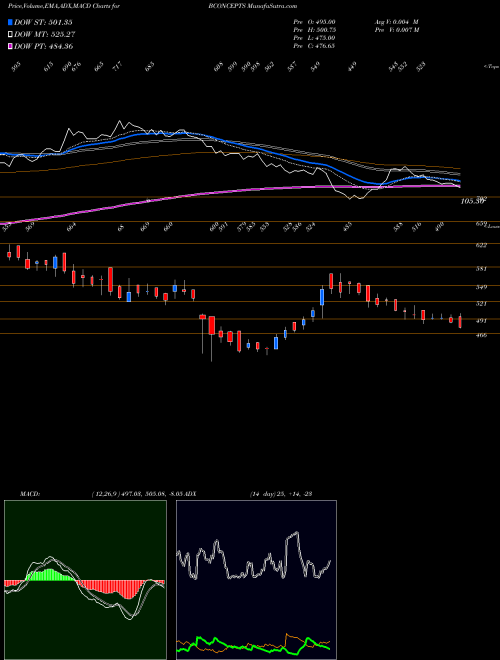Click the 'Pre H: 500.75' high value
The width and height of the screenshot is (500, 660).
pos(314,30)
